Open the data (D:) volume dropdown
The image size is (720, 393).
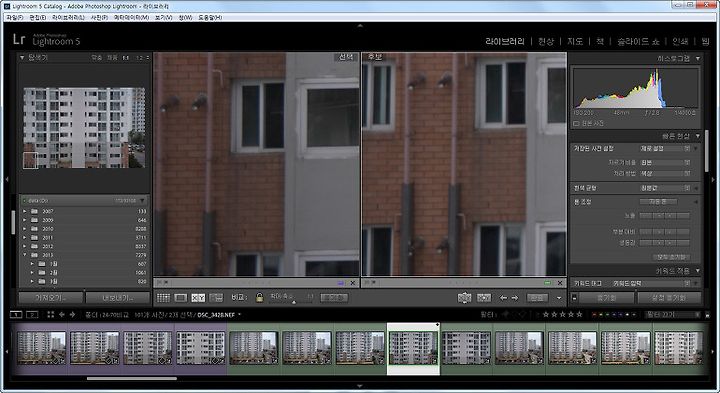coord(142,201)
